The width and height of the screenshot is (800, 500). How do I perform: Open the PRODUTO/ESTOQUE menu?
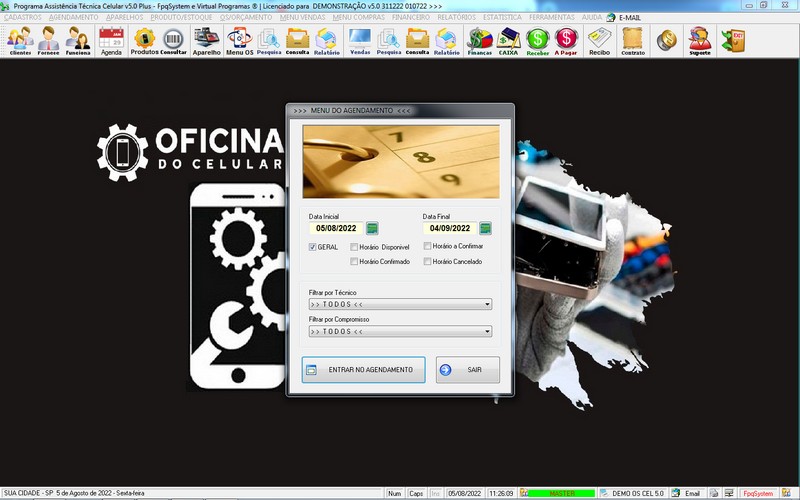(x=181, y=17)
